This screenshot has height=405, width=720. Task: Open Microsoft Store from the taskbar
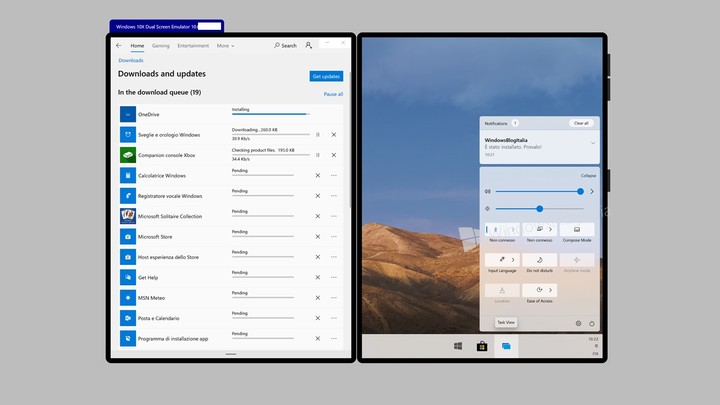pyautogui.click(x=482, y=346)
